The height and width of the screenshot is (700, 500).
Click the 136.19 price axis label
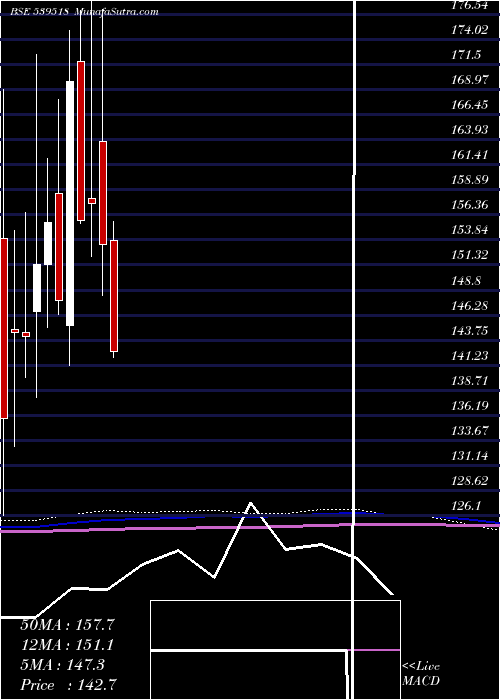(470, 406)
